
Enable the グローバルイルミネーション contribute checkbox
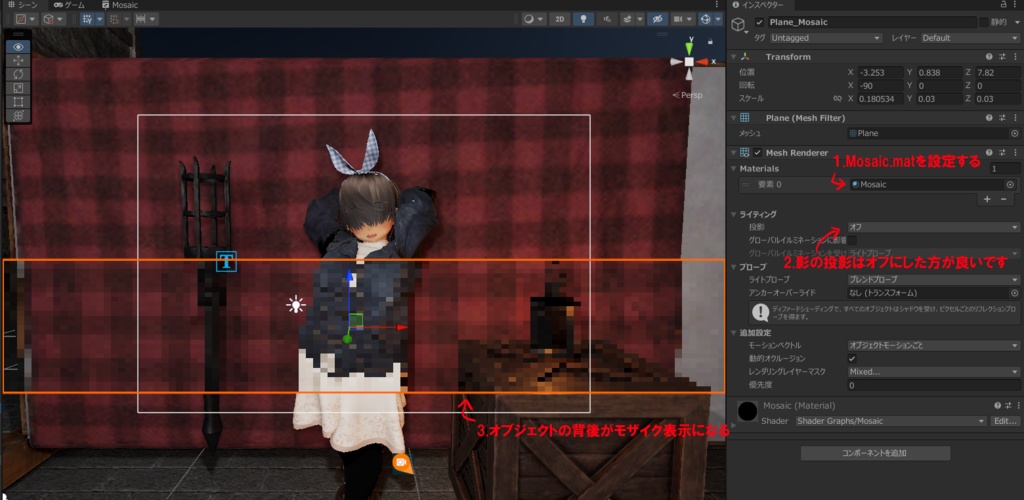point(852,240)
